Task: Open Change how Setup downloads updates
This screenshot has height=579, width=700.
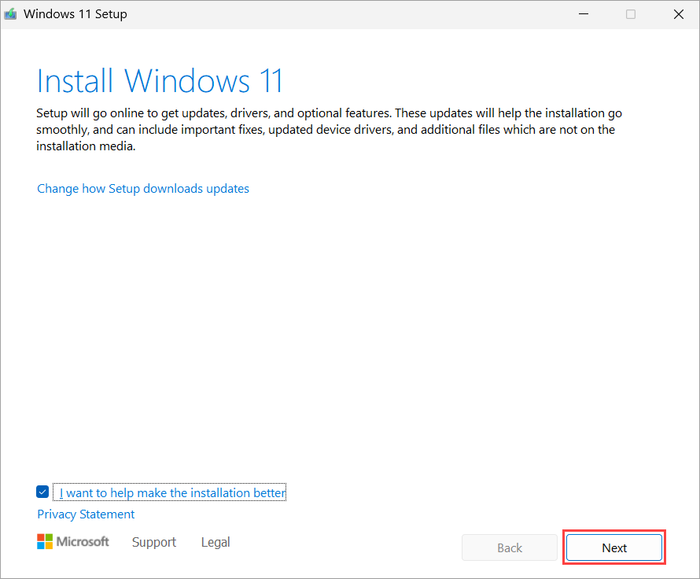Action: pyautogui.click(x=143, y=188)
